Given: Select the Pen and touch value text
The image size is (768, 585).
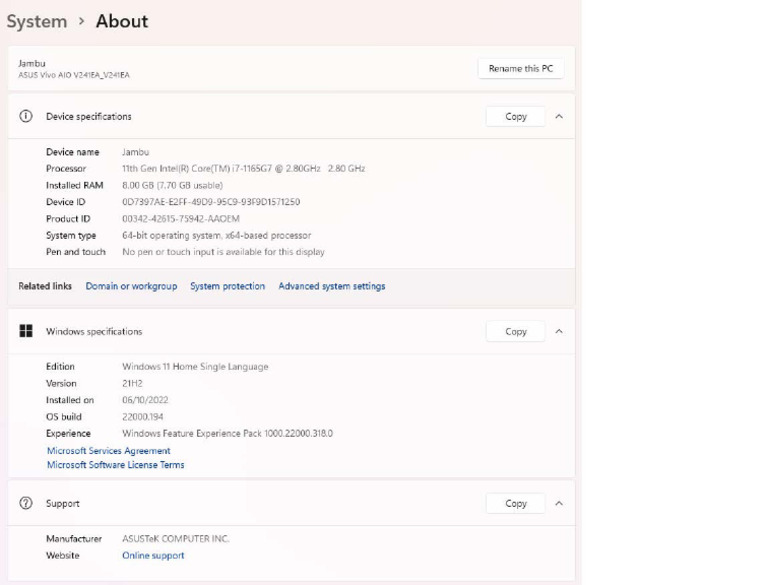Looking at the screenshot, I should 223,252.
